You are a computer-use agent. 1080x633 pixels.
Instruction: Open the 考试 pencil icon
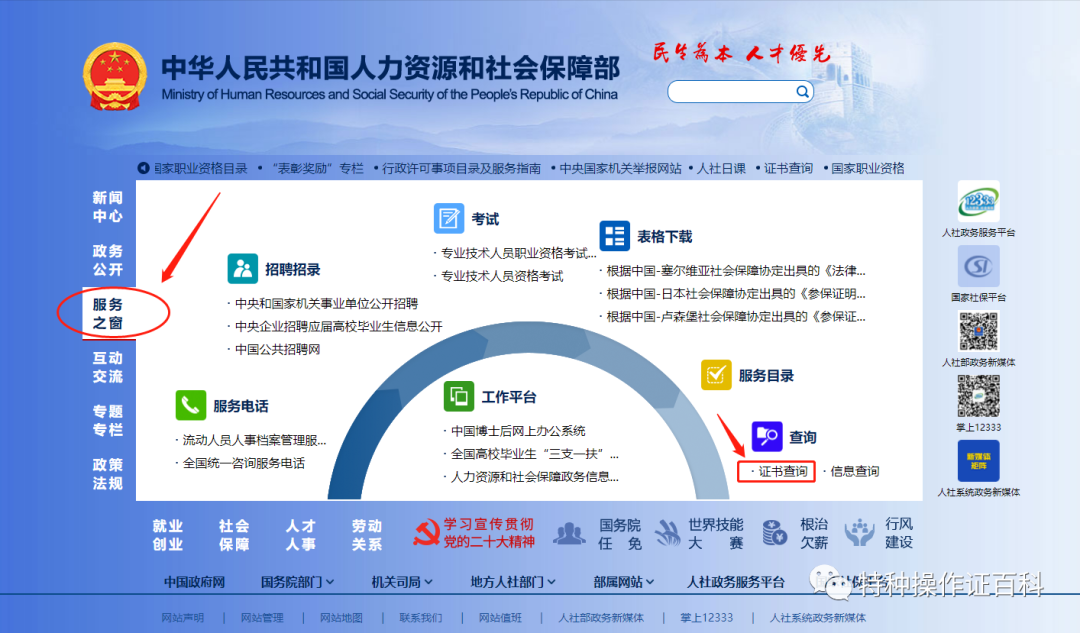[x=448, y=218]
